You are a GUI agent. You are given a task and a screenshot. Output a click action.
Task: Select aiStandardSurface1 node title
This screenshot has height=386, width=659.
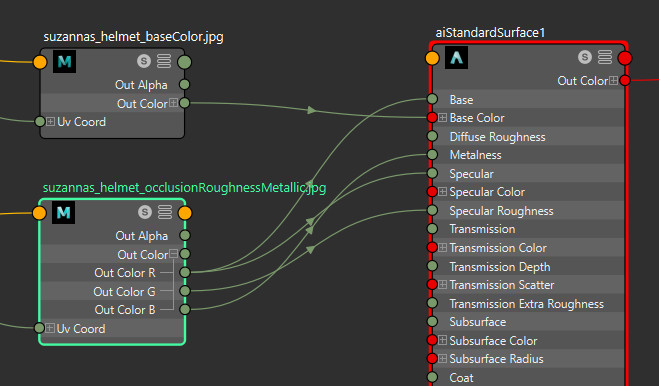(490, 32)
